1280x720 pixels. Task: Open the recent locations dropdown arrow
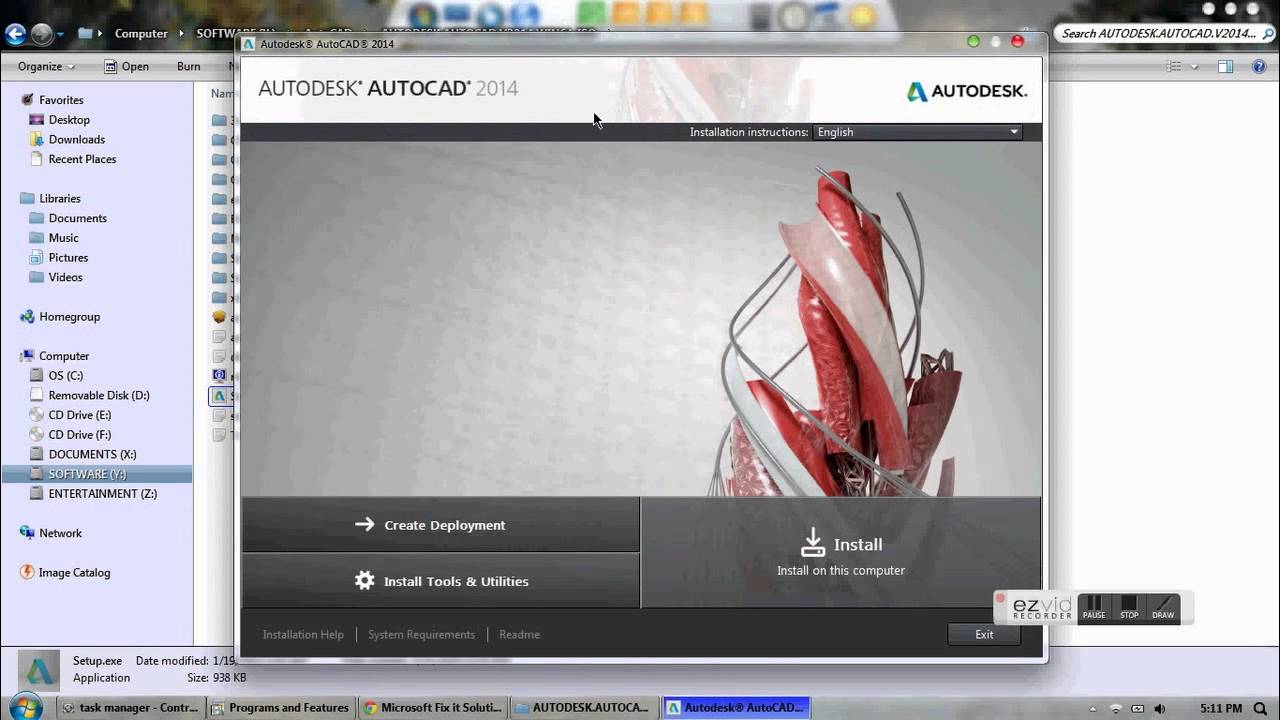pyautogui.click(x=61, y=34)
